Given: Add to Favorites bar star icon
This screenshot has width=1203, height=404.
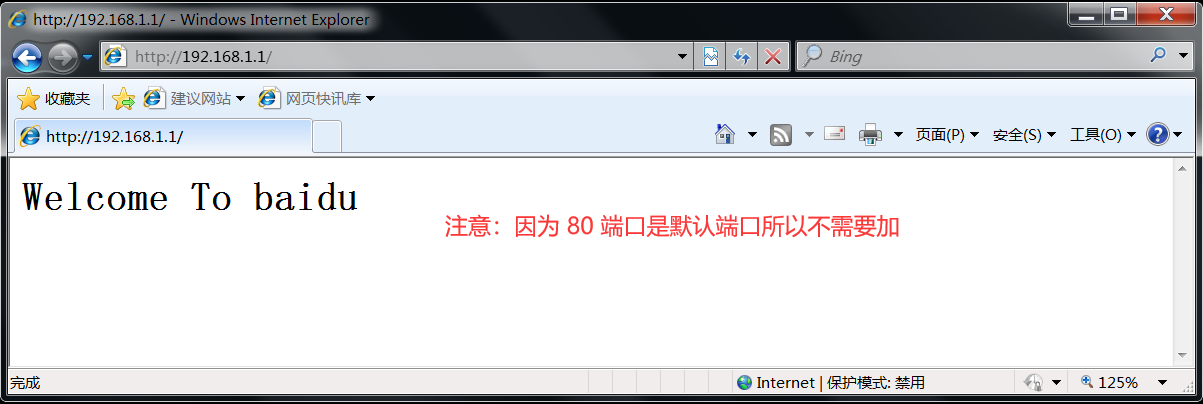Looking at the screenshot, I should pos(124,98).
